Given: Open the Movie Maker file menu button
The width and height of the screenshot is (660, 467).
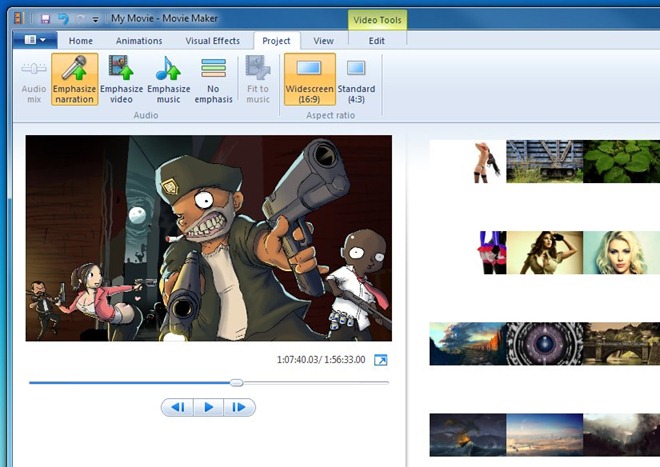Looking at the screenshot, I should coord(35,40).
